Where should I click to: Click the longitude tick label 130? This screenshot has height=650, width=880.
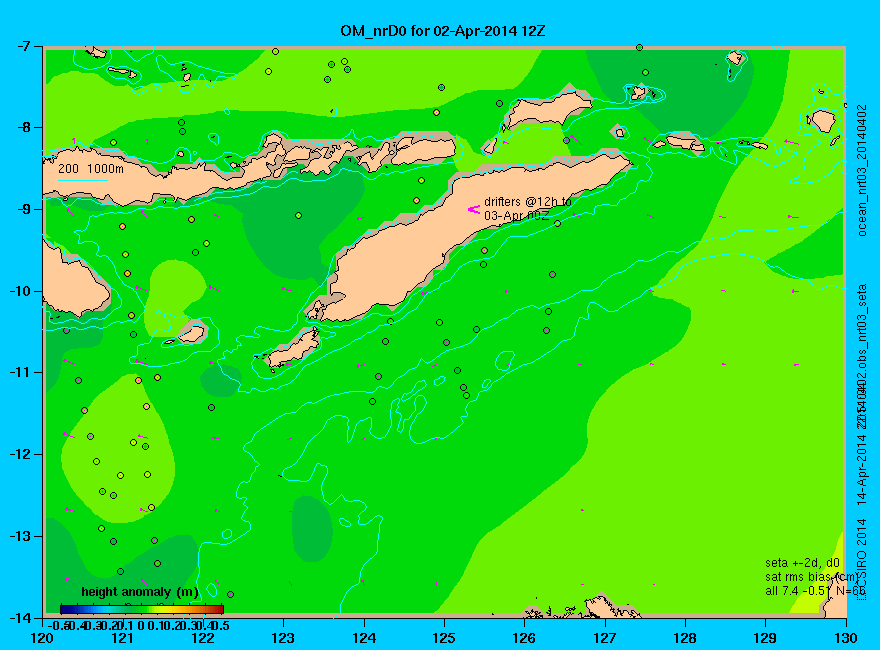[846, 638]
